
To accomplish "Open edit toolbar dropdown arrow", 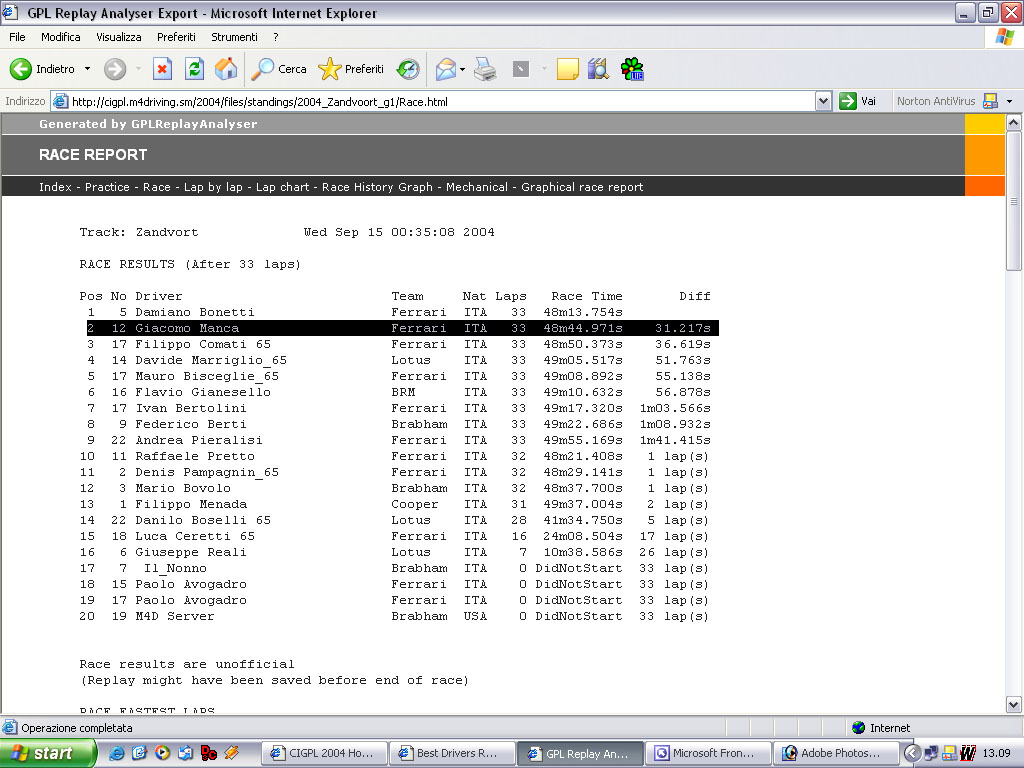I will pos(543,69).
